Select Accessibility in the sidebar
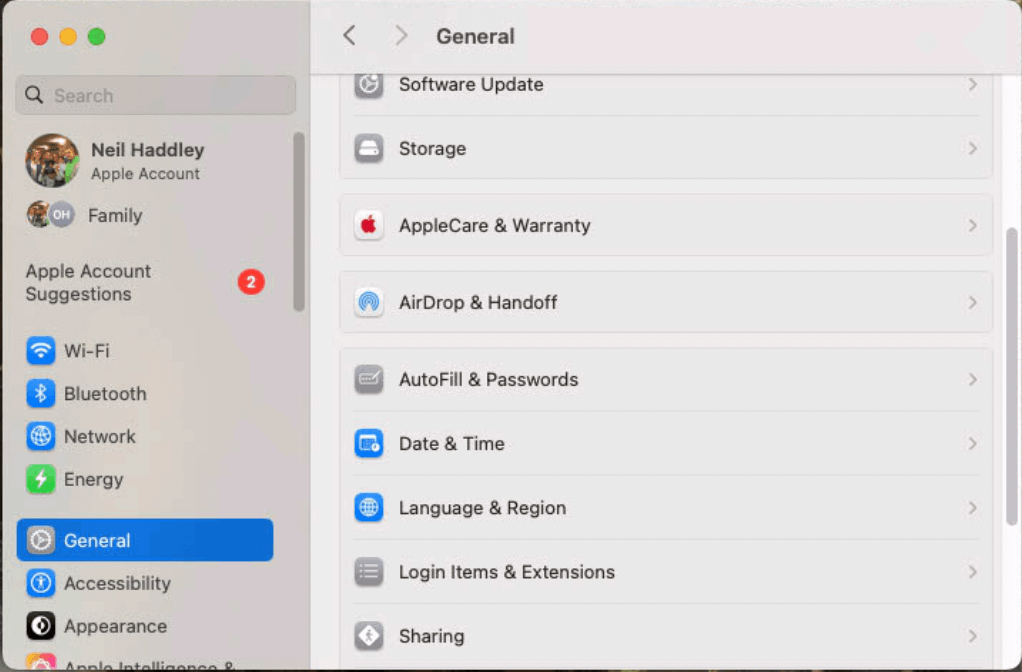This screenshot has height=672, width=1022. 145,583
